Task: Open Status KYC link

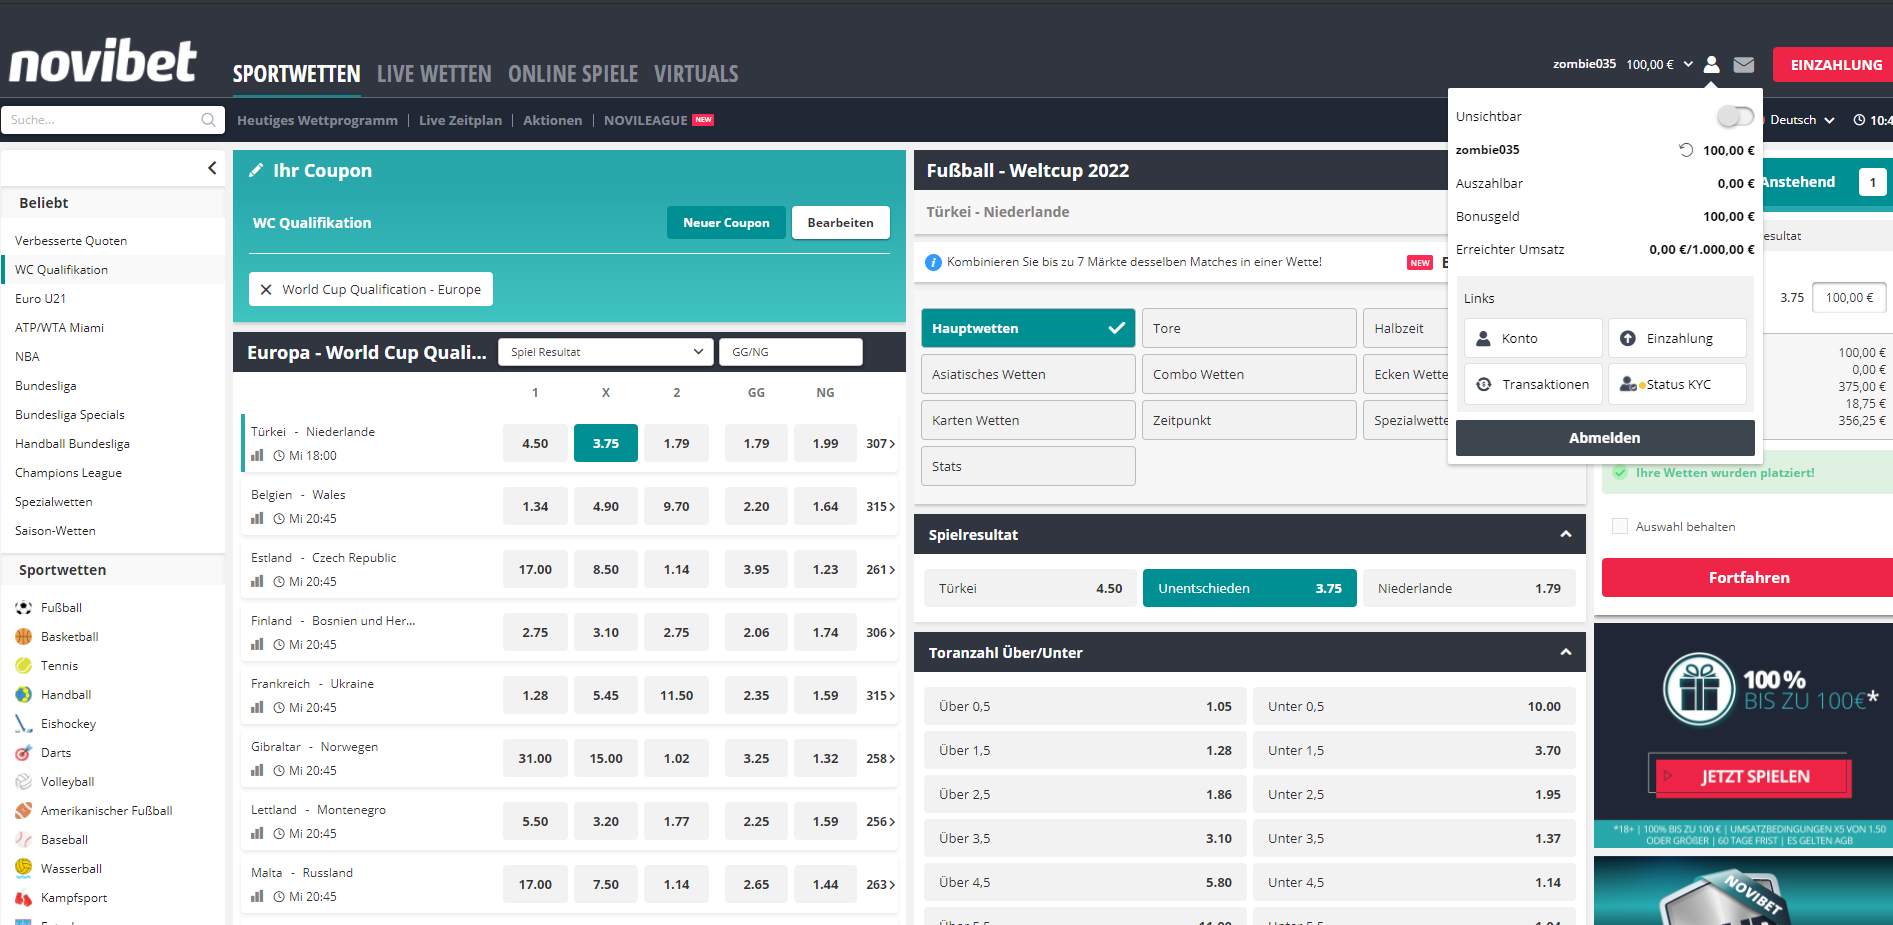Action: [1677, 384]
